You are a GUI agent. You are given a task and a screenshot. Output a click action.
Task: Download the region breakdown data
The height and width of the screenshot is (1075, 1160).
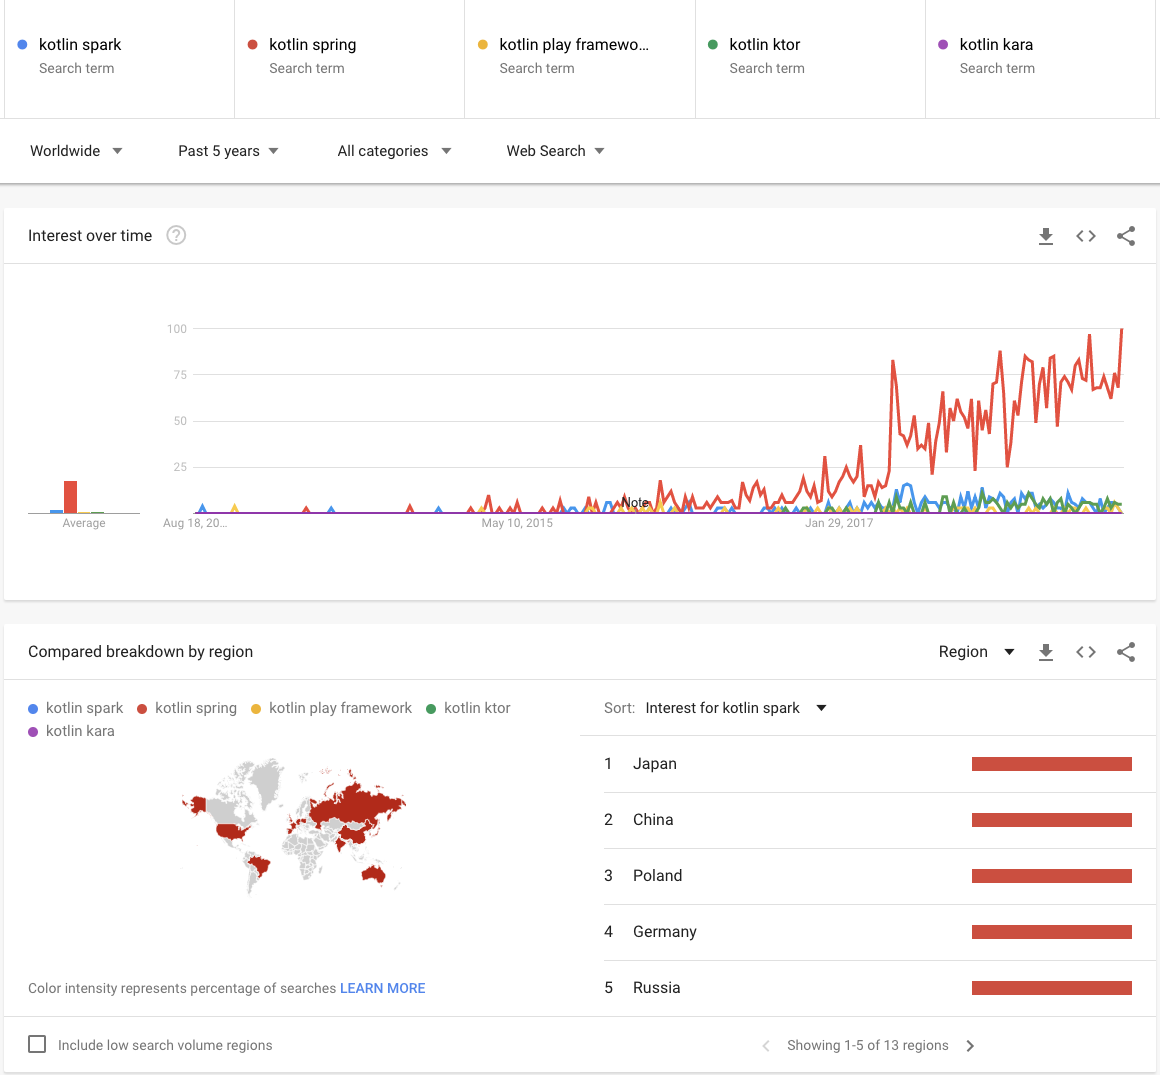point(1046,652)
